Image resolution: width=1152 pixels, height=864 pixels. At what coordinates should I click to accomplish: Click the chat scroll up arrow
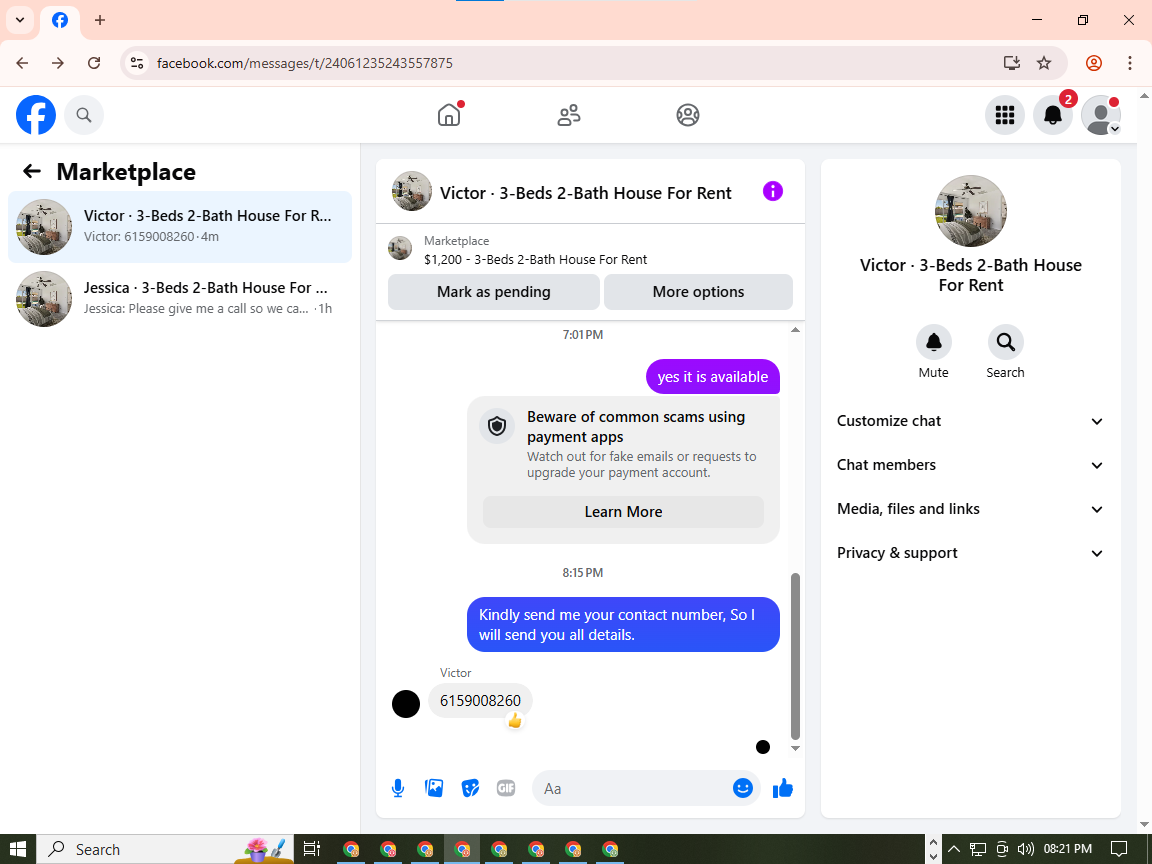[x=795, y=330]
